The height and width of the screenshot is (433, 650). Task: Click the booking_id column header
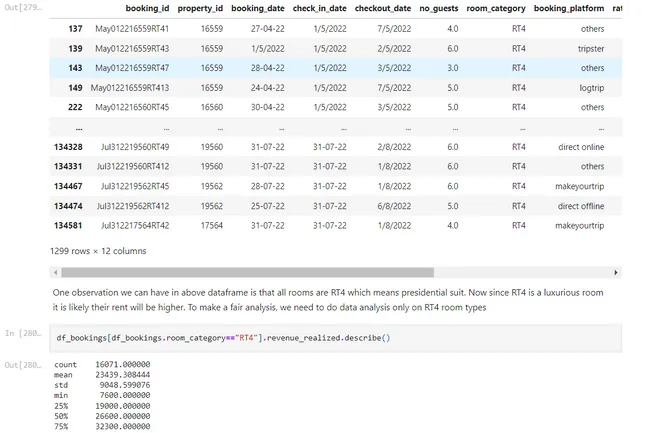(147, 8)
